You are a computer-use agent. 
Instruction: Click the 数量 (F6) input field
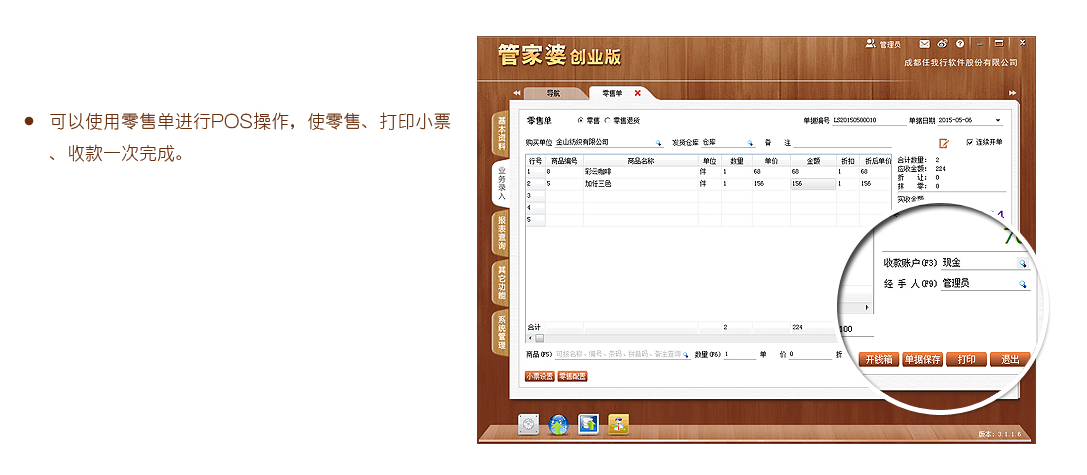click(x=739, y=354)
